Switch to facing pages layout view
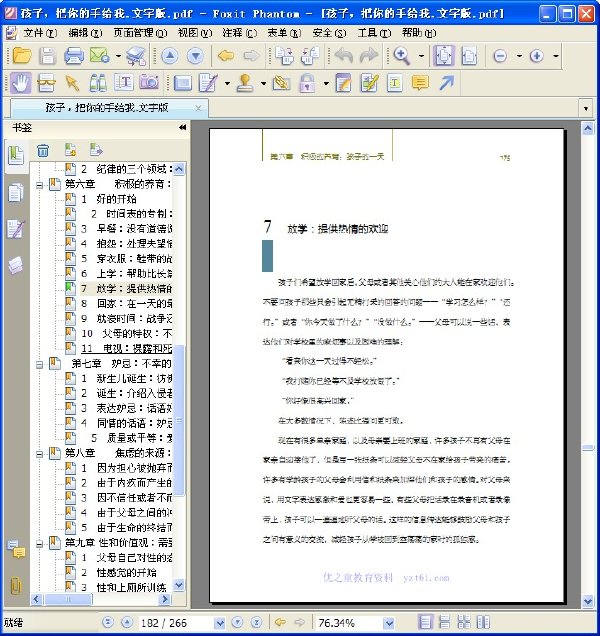This screenshot has width=600, height=636. (483, 622)
